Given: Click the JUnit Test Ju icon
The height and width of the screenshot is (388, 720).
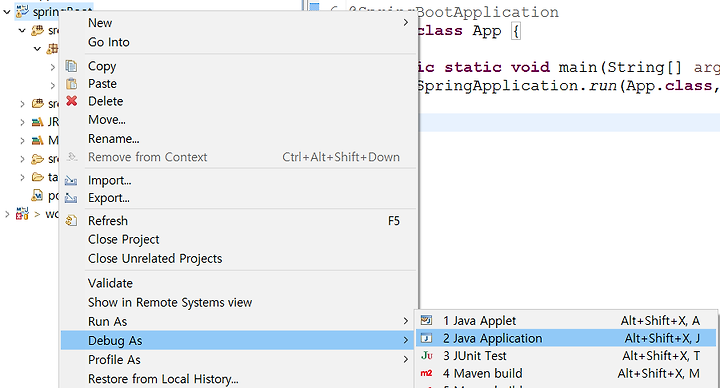Looking at the screenshot, I should [427, 355].
